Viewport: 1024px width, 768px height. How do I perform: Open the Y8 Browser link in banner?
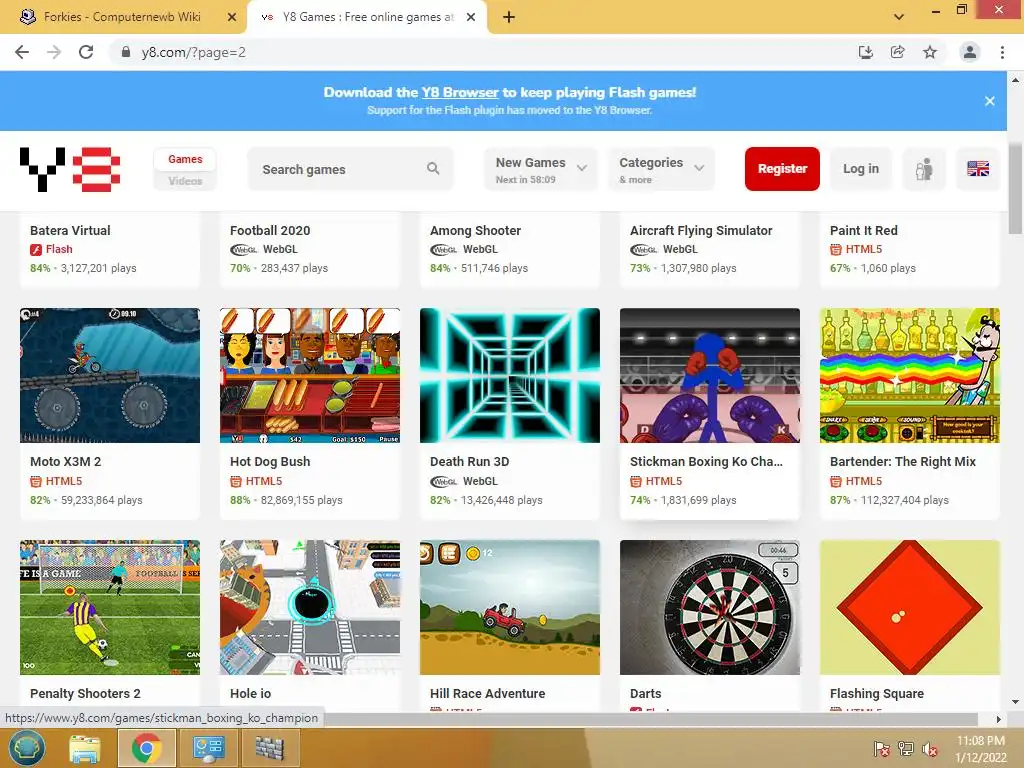460,92
